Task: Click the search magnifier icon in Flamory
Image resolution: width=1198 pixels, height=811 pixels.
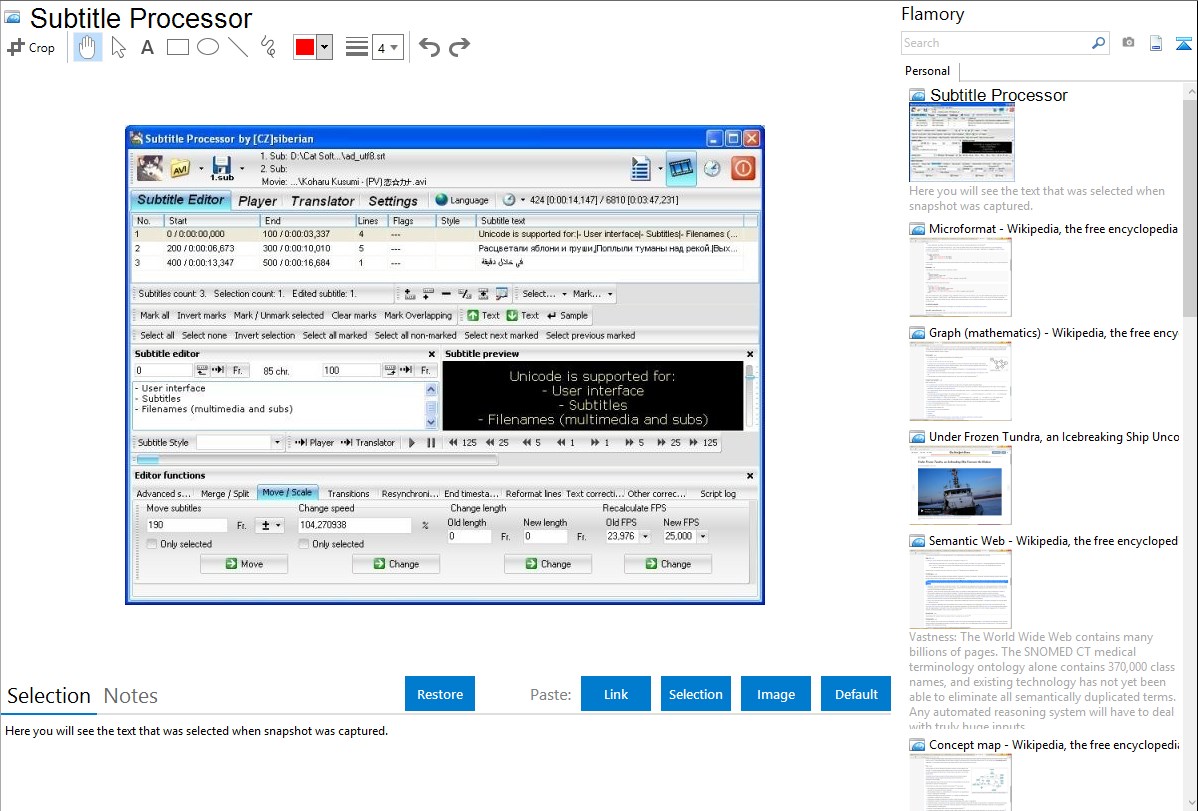Action: point(1098,43)
